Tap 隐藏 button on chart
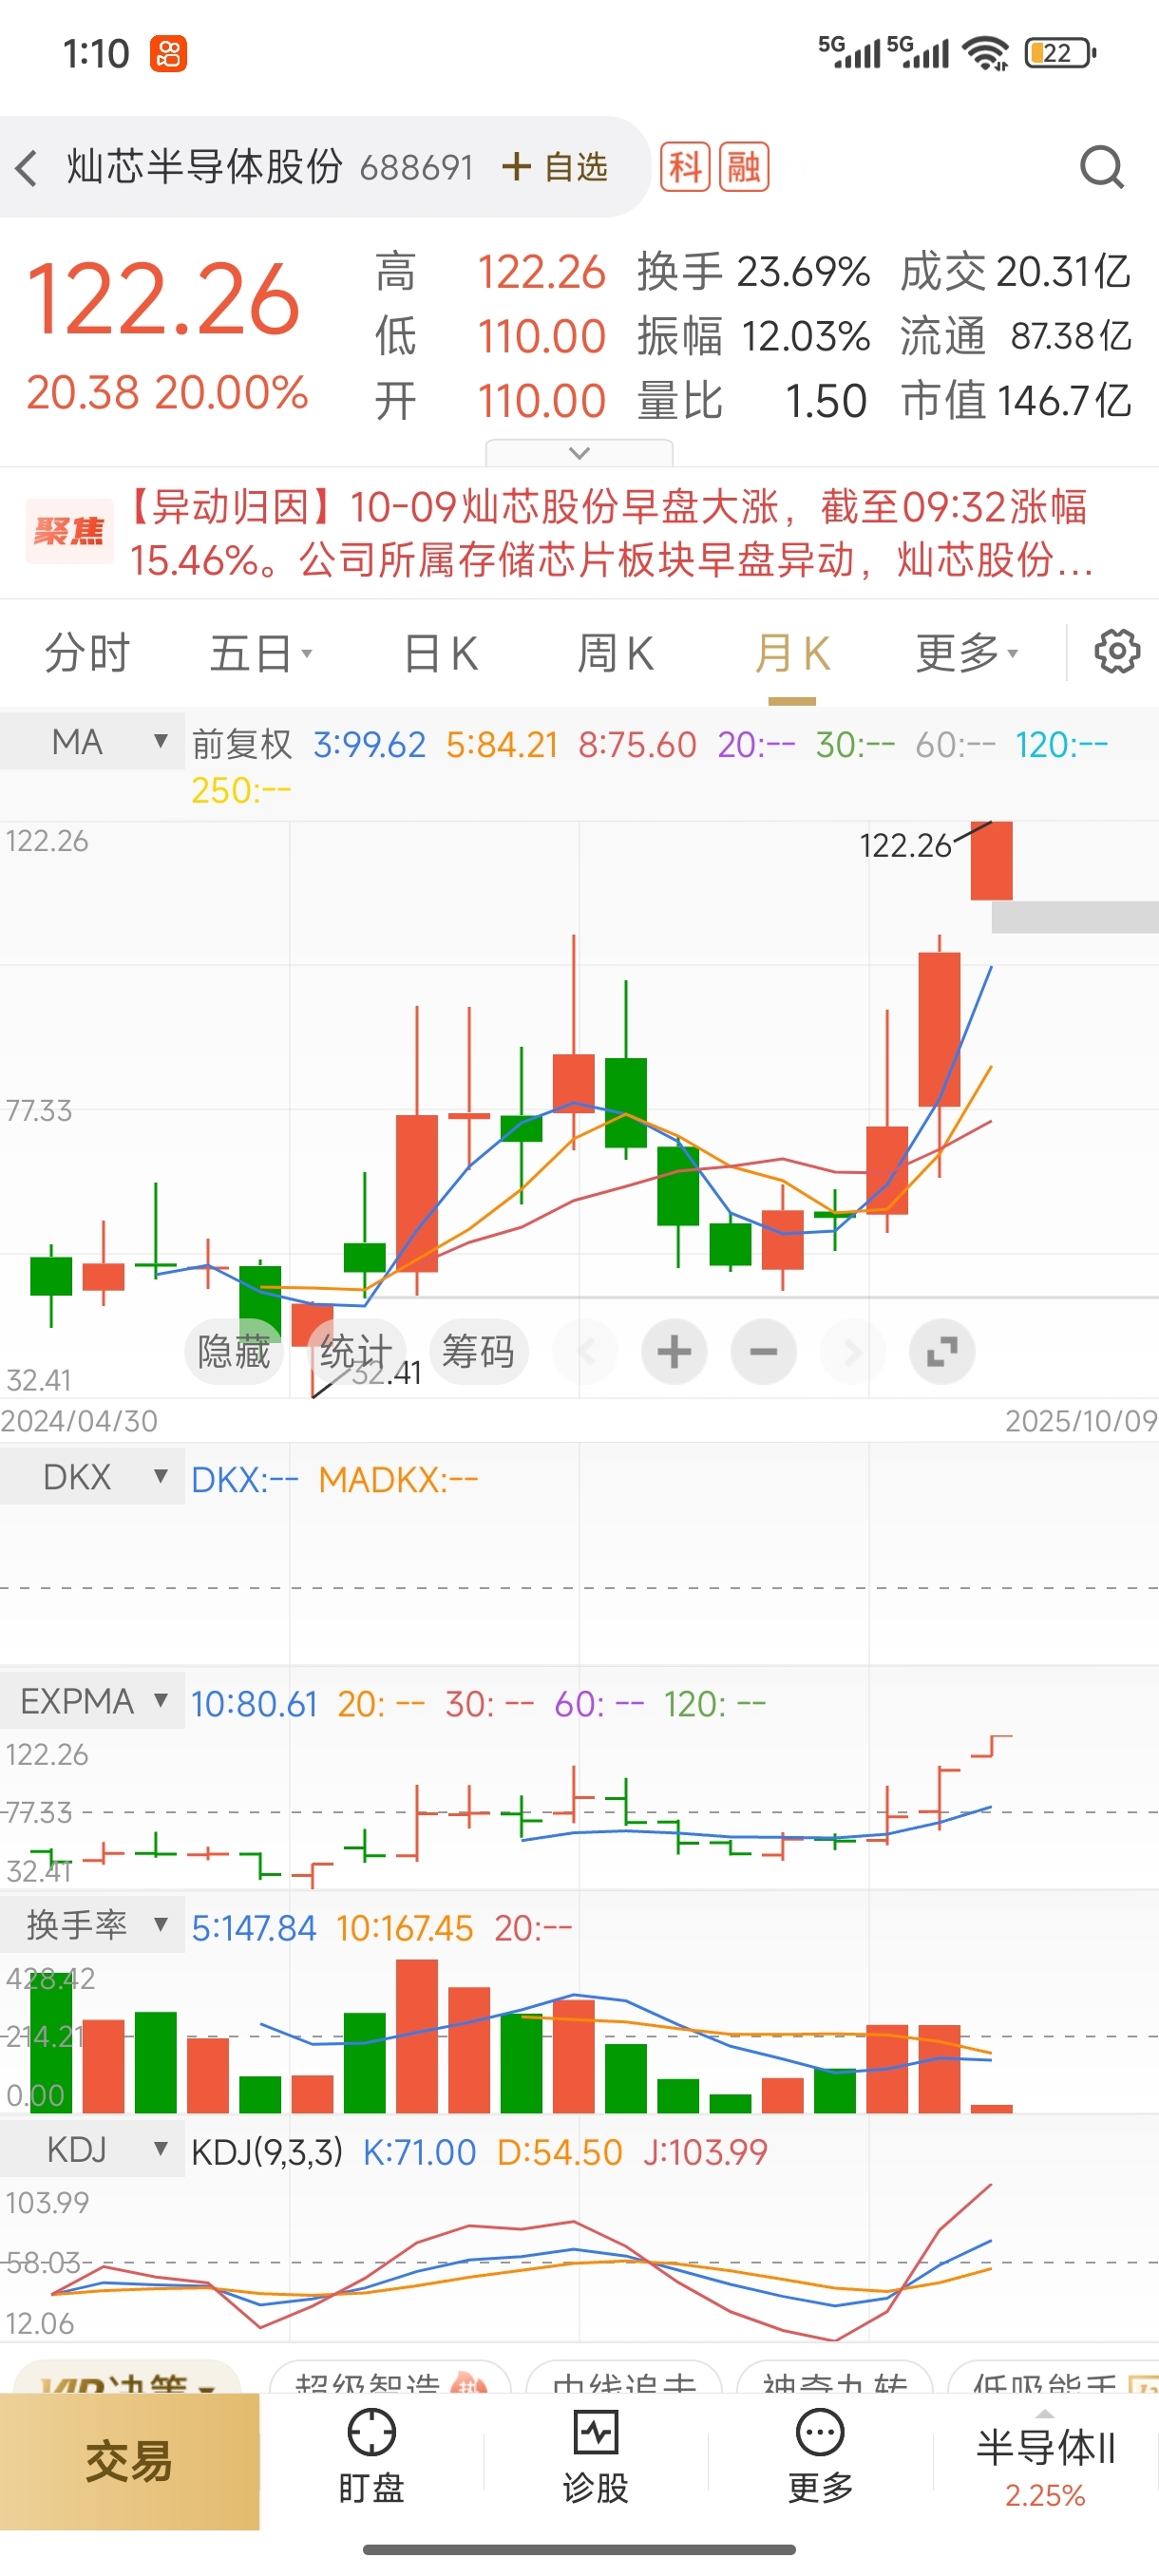The image size is (1159, 2576). click(234, 1352)
